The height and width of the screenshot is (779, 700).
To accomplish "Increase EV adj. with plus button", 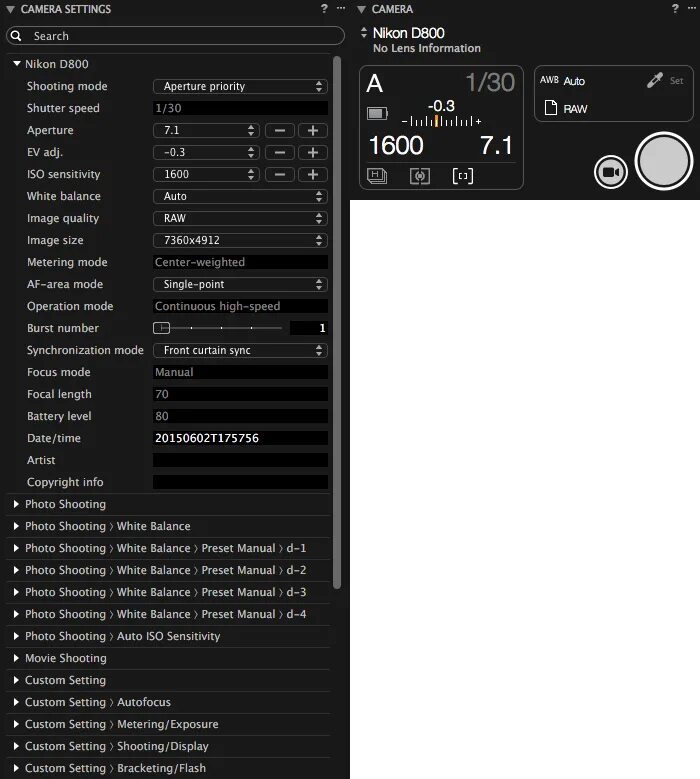I will click(312, 152).
